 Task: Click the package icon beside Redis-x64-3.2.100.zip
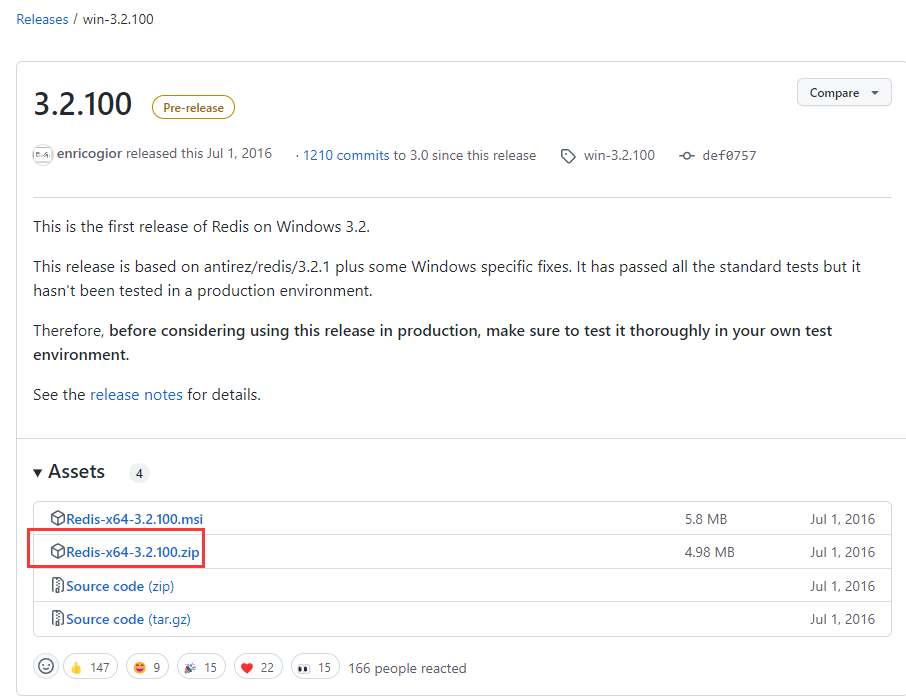point(58,552)
